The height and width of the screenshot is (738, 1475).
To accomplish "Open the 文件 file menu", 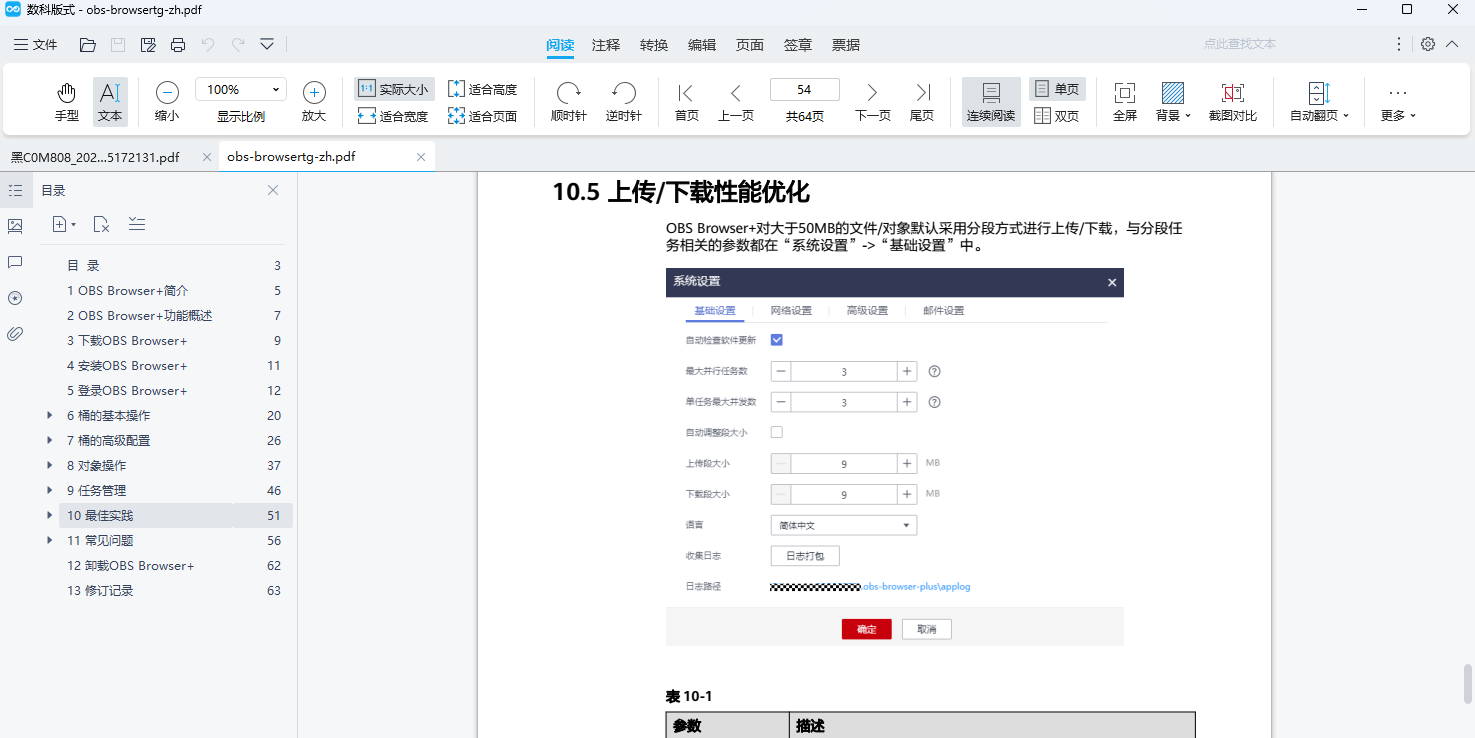I will (36, 45).
